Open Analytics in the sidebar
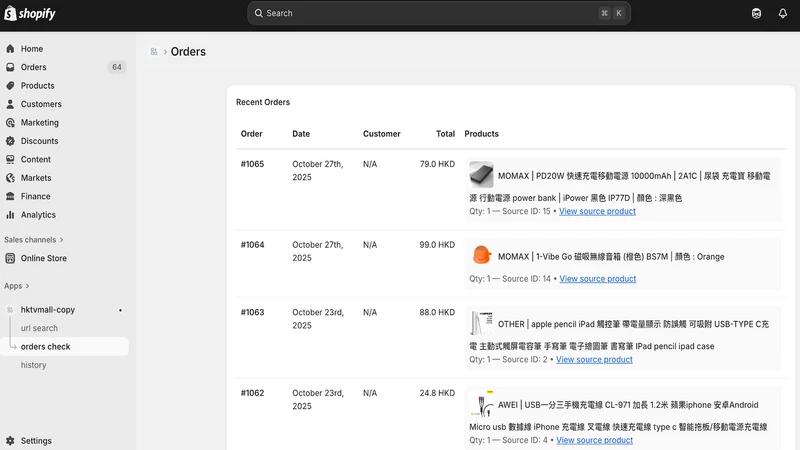The image size is (800, 450). (x=38, y=215)
